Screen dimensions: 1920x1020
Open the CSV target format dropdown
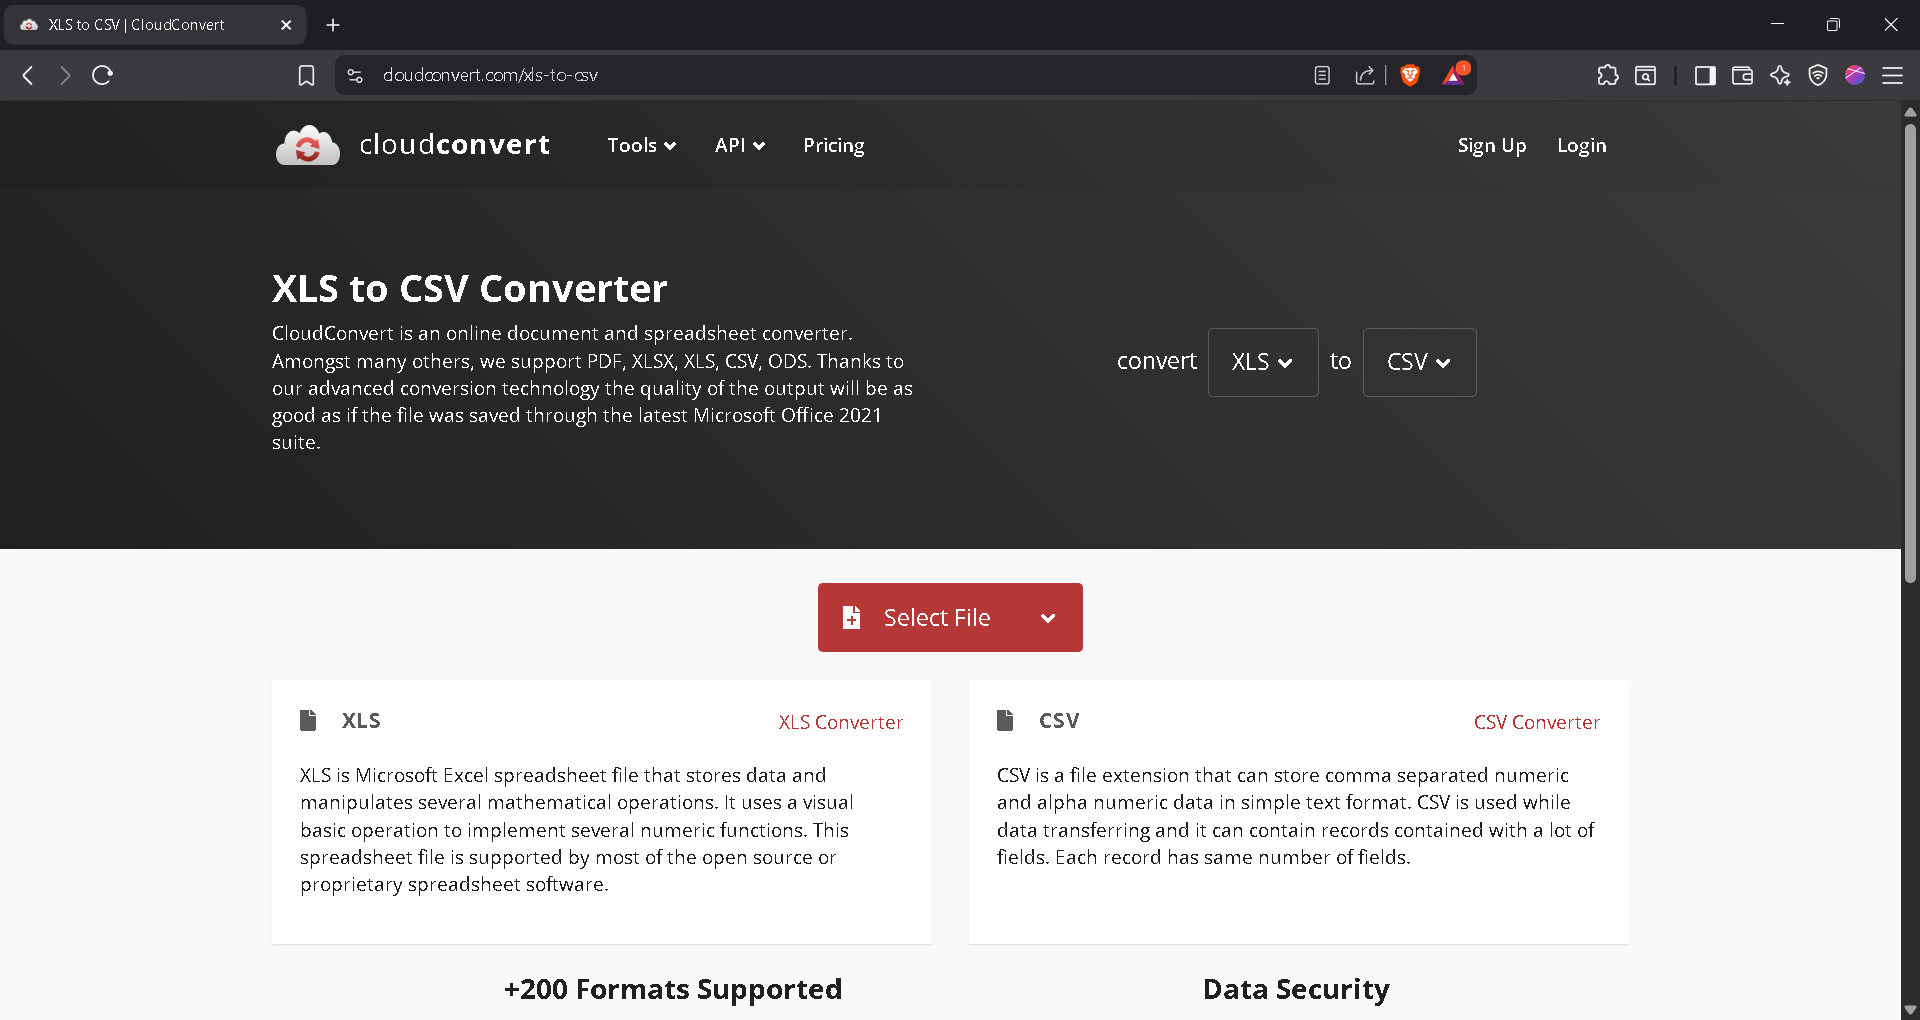pyautogui.click(x=1419, y=362)
